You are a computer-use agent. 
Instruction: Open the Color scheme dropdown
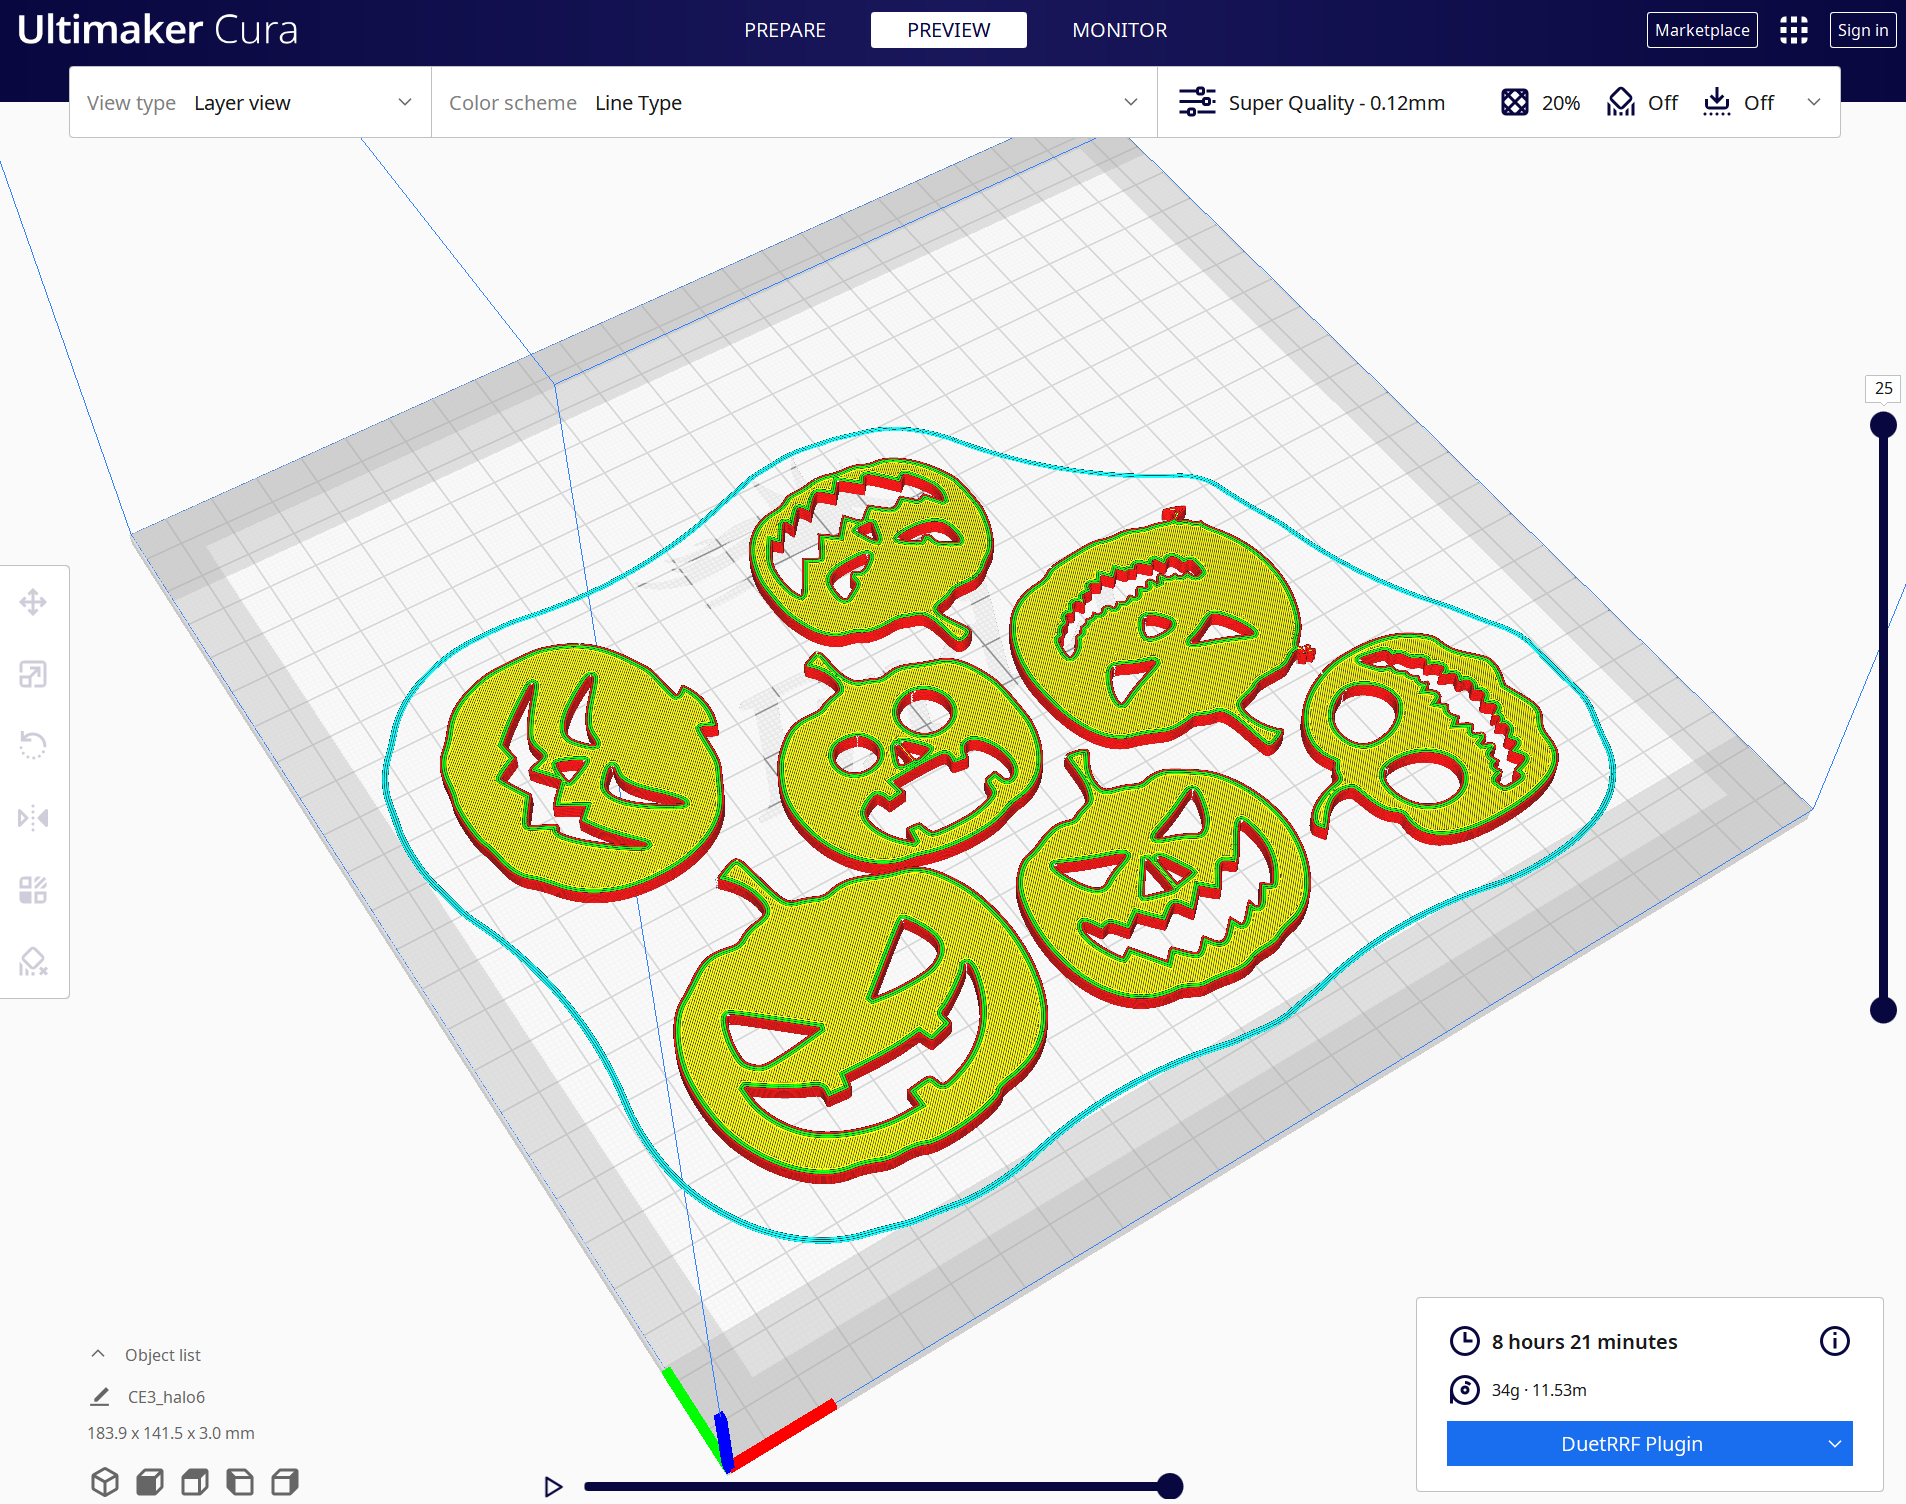[794, 102]
